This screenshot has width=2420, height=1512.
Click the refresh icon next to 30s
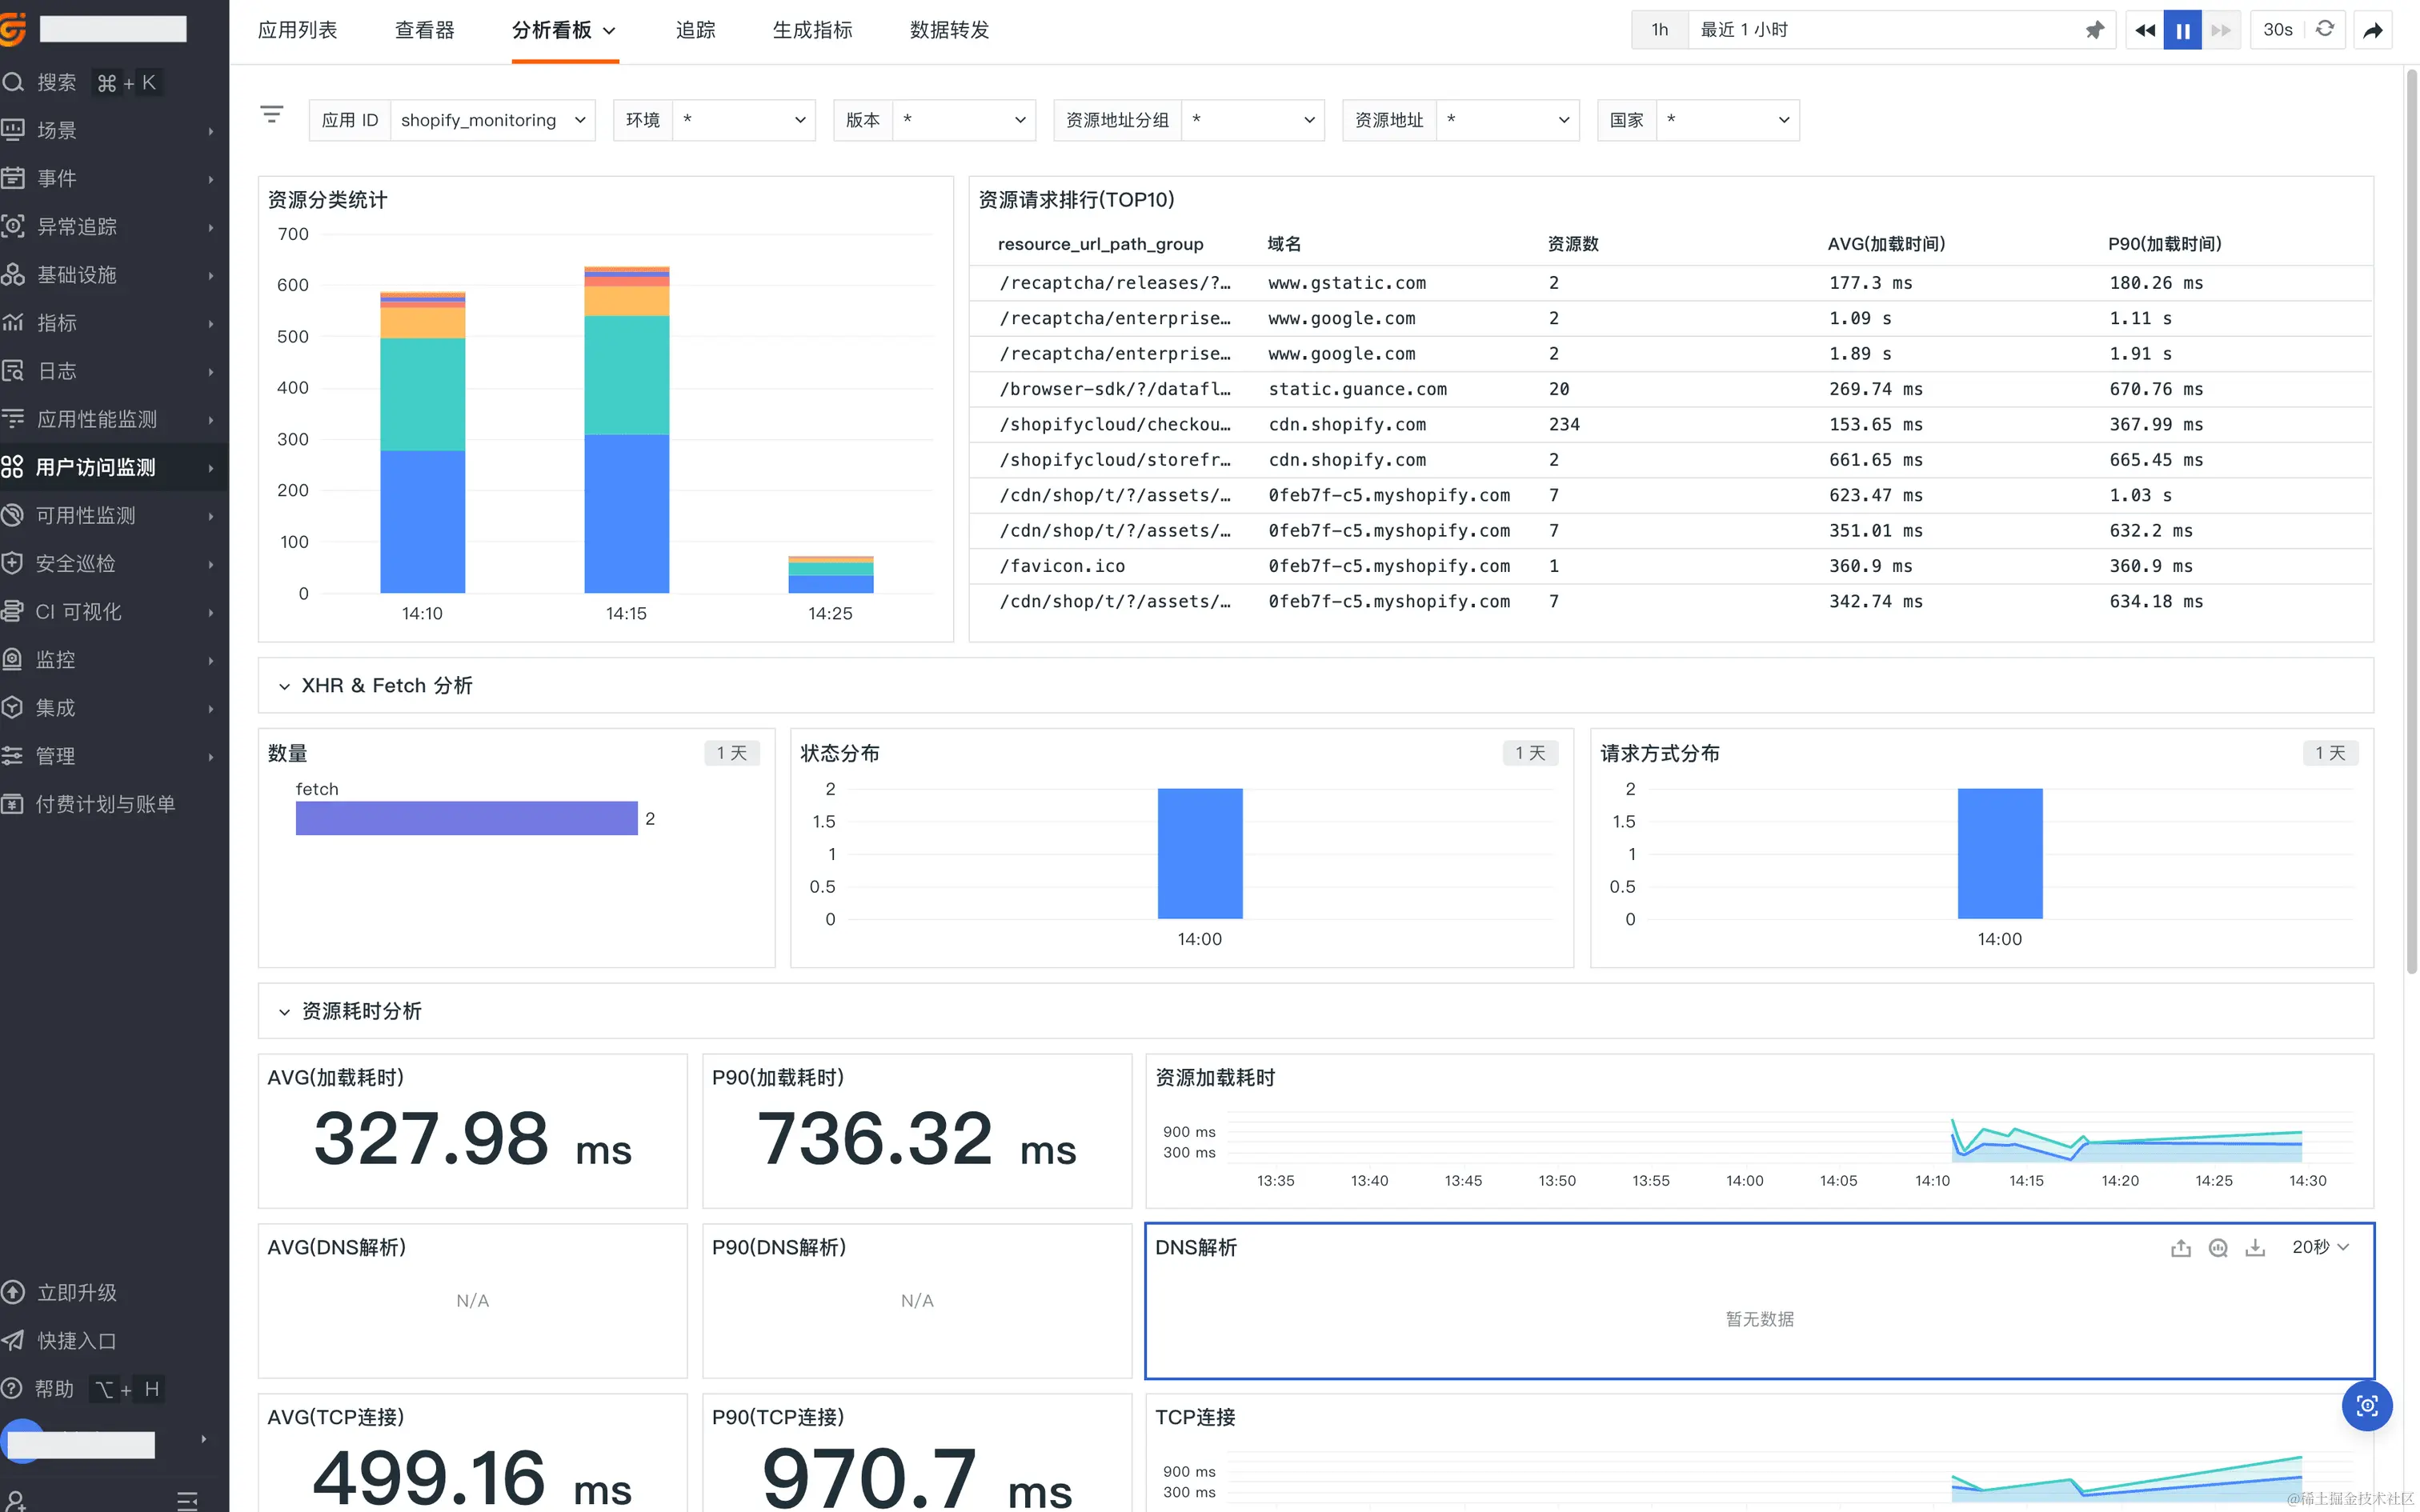pos(2325,29)
